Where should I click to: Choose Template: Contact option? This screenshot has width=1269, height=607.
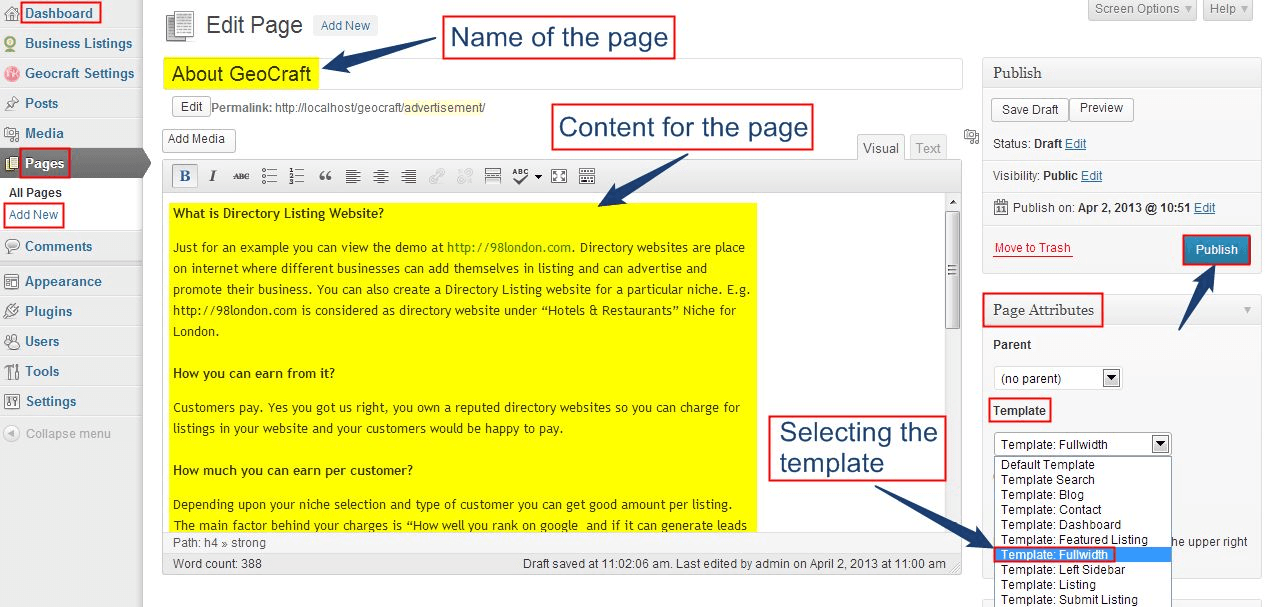click(1082, 510)
